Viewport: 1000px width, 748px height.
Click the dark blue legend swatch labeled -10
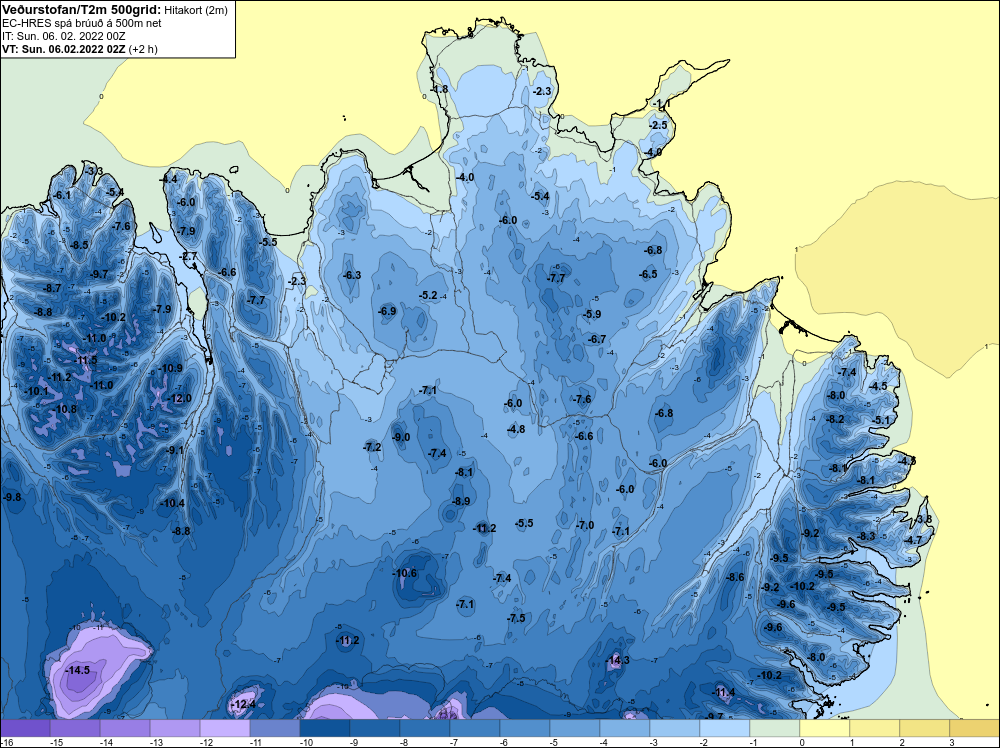click(325, 728)
